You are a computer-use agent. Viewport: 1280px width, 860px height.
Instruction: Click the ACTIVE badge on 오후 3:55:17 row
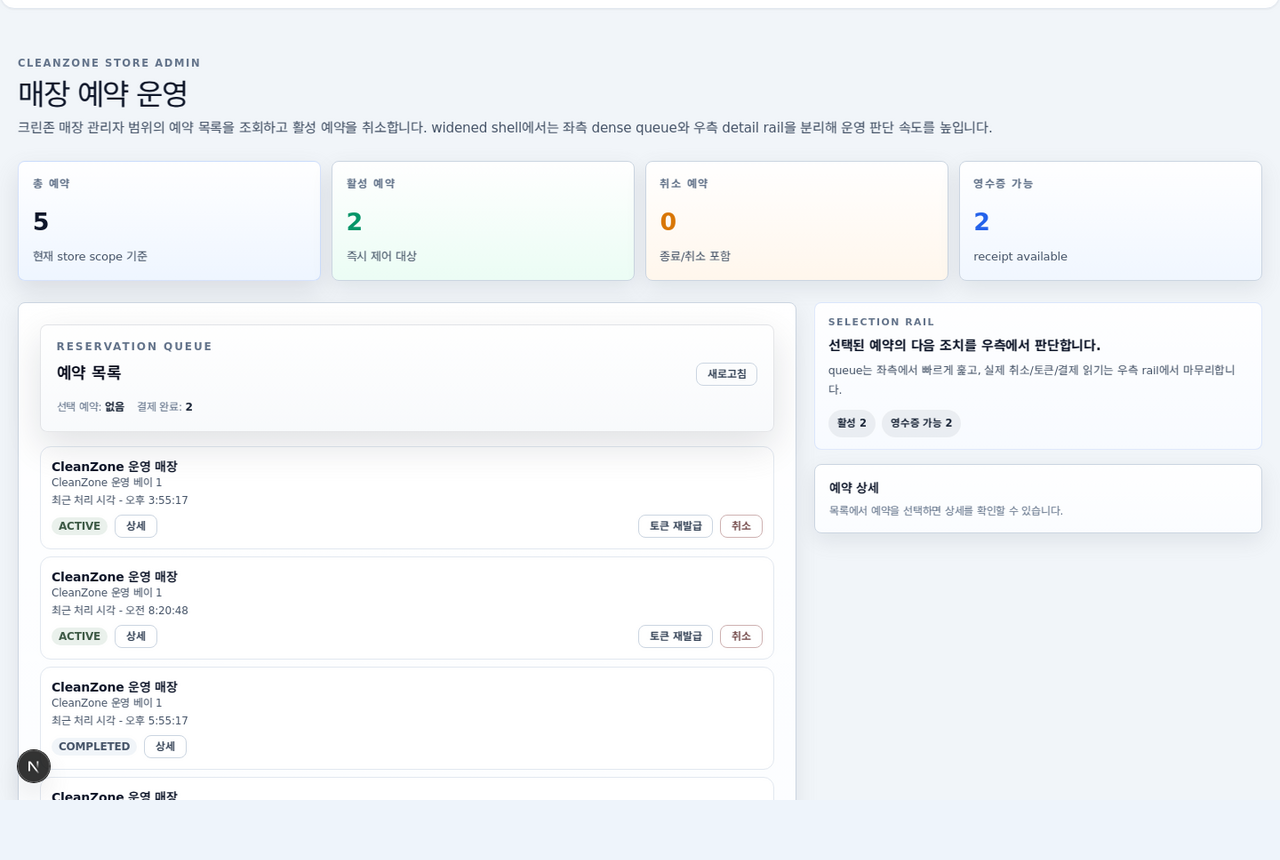[80, 526]
